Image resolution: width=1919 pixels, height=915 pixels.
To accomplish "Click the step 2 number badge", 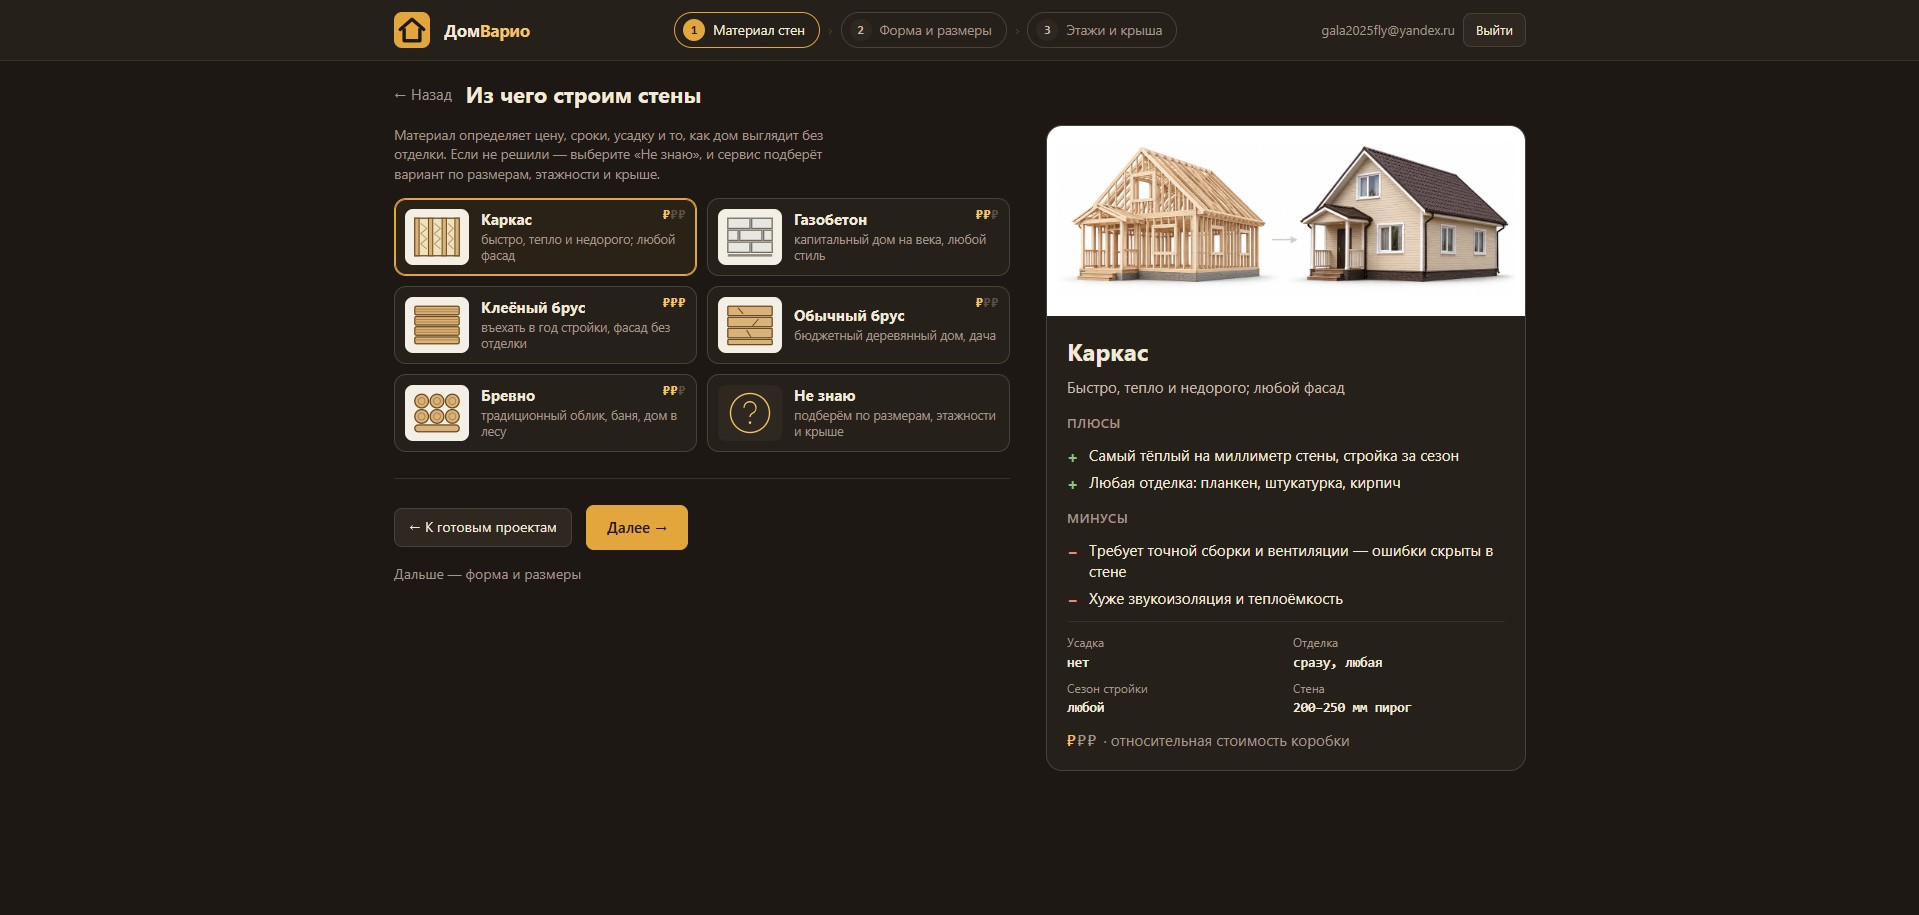I will [x=860, y=30].
